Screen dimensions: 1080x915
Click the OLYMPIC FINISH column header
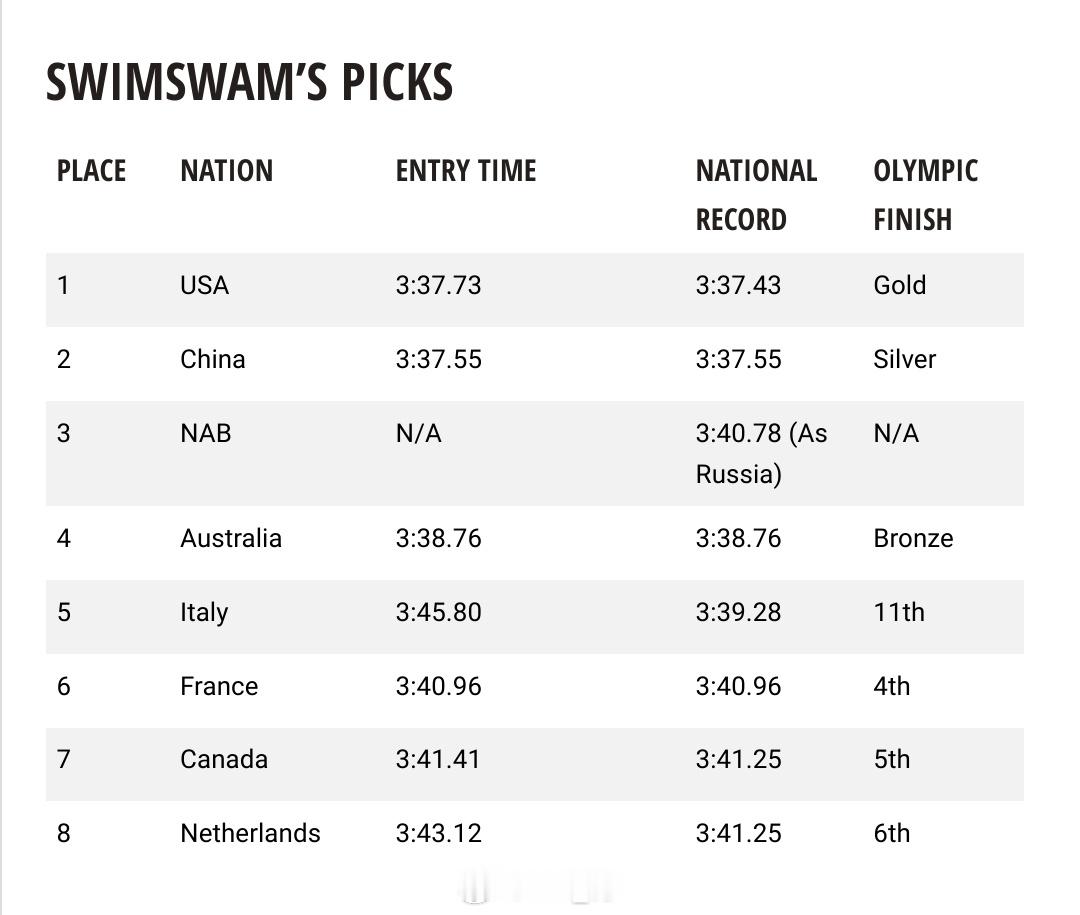(926, 195)
